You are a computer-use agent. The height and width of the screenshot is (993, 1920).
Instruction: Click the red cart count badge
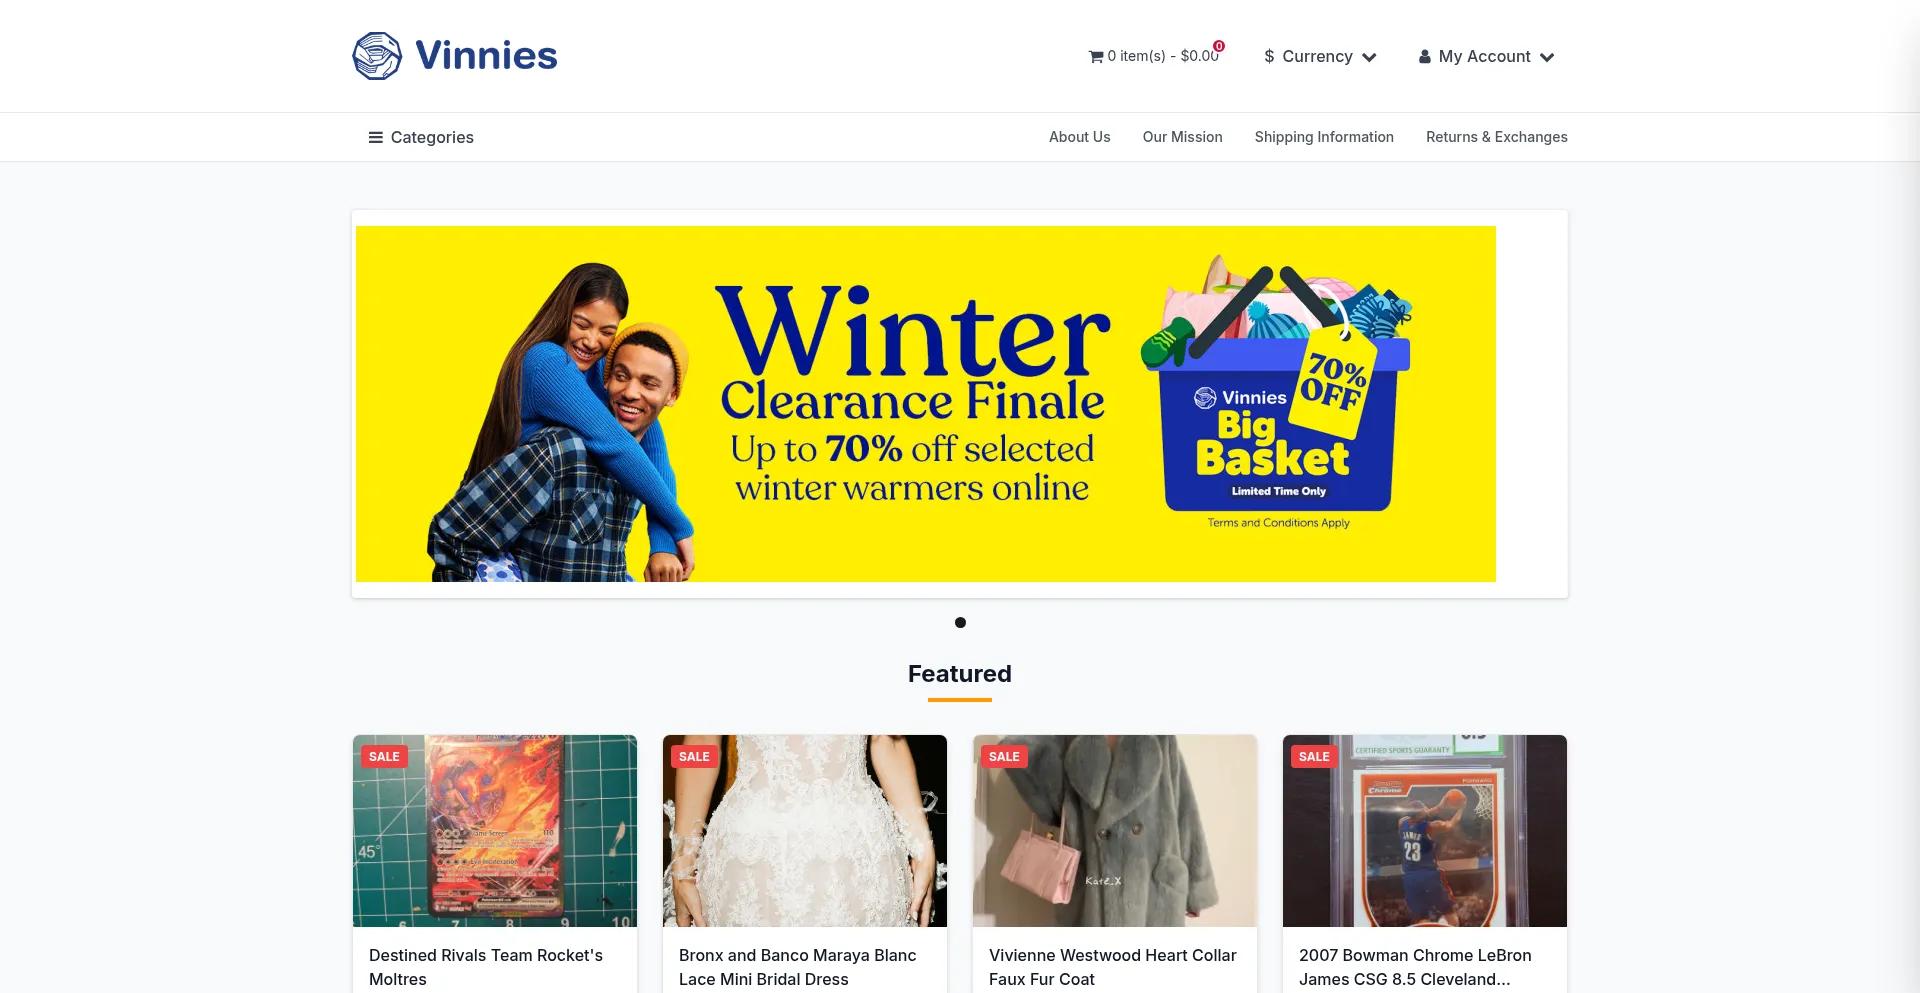click(1219, 46)
